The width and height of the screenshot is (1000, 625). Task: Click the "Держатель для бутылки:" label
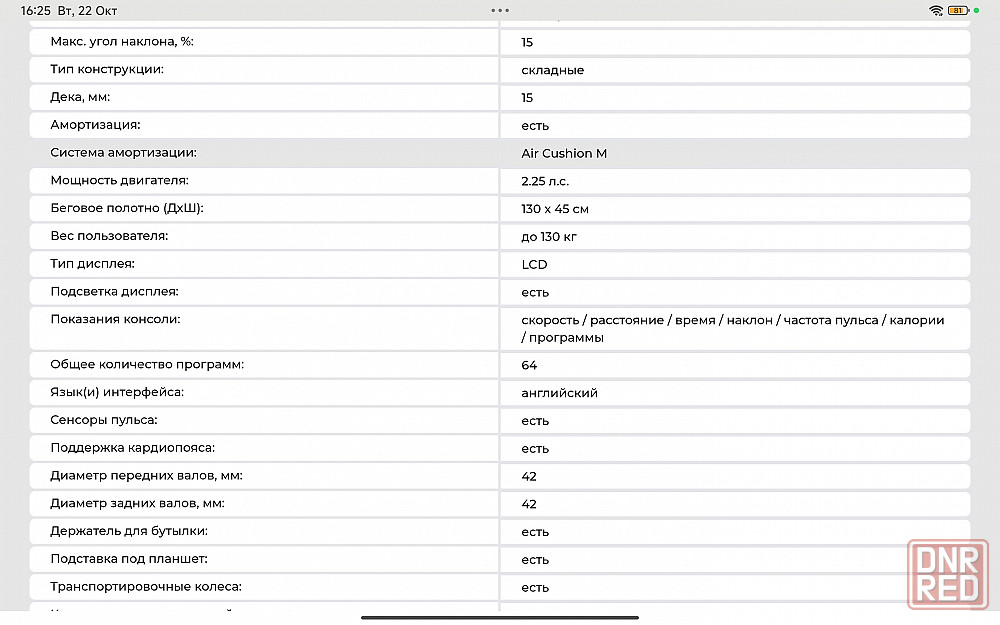click(129, 531)
